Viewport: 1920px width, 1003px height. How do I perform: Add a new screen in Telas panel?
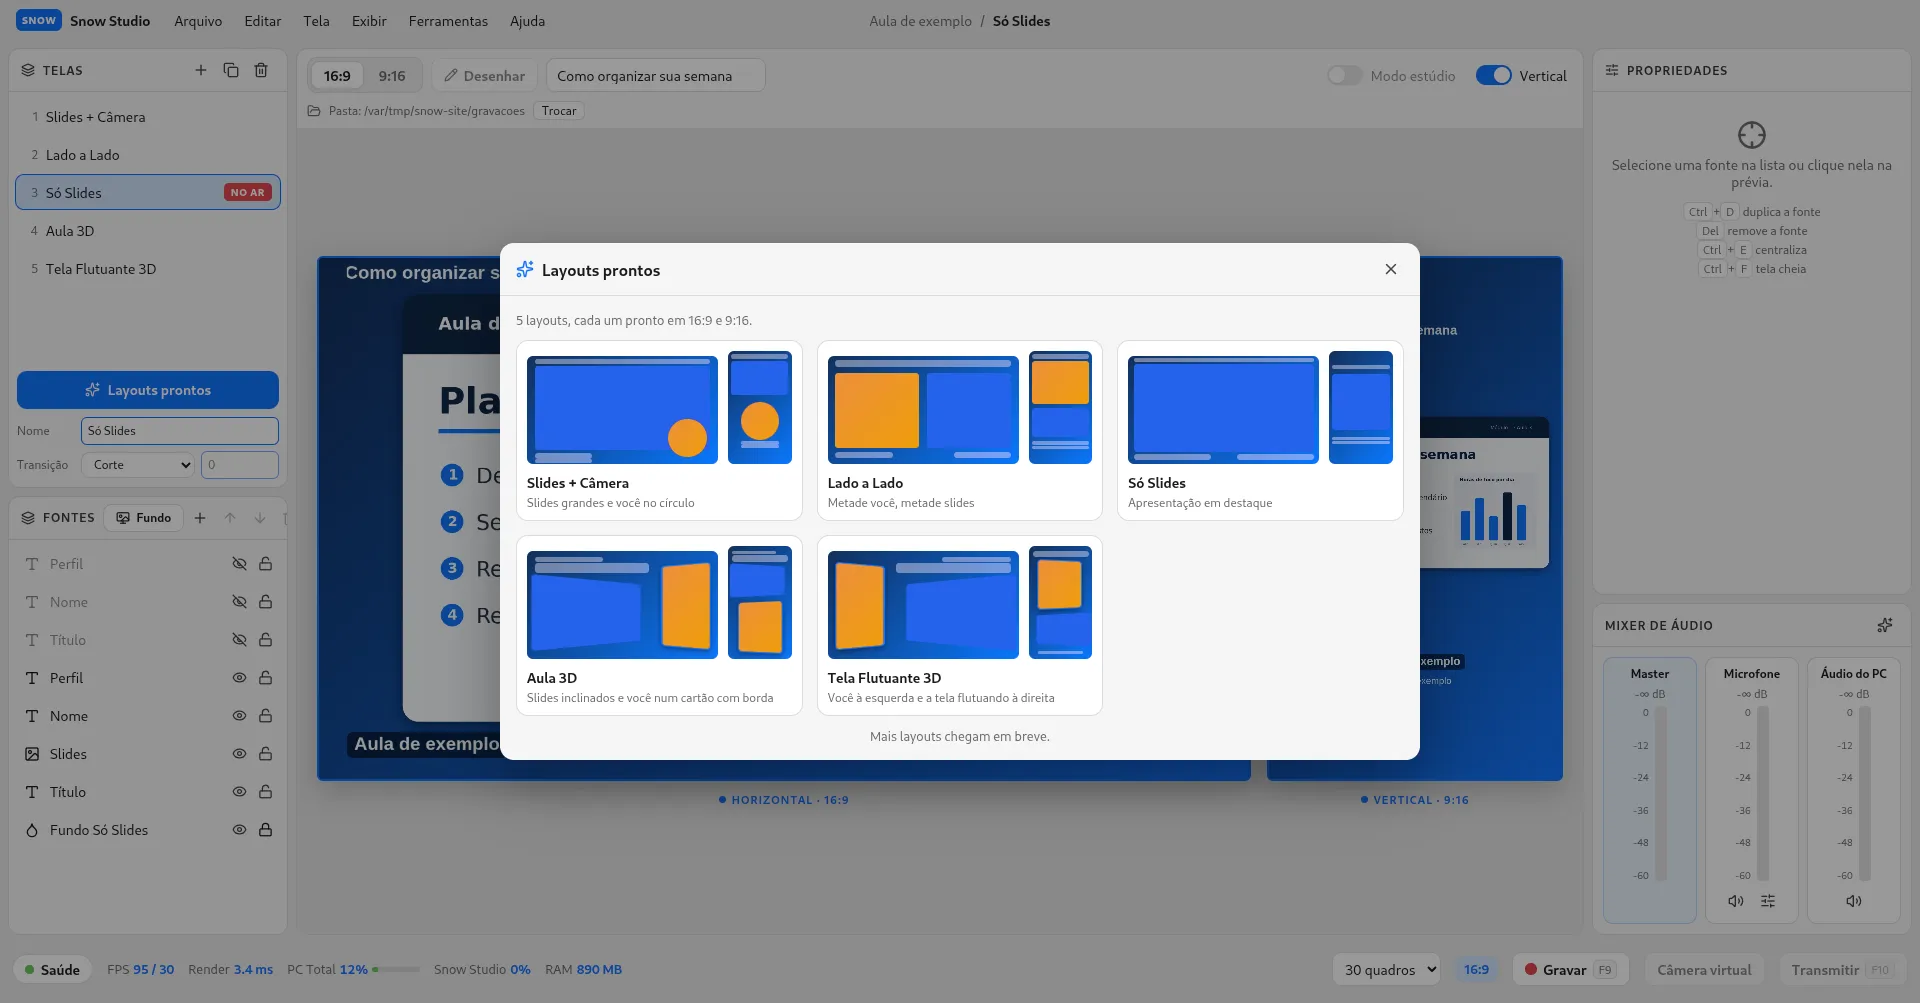201,70
